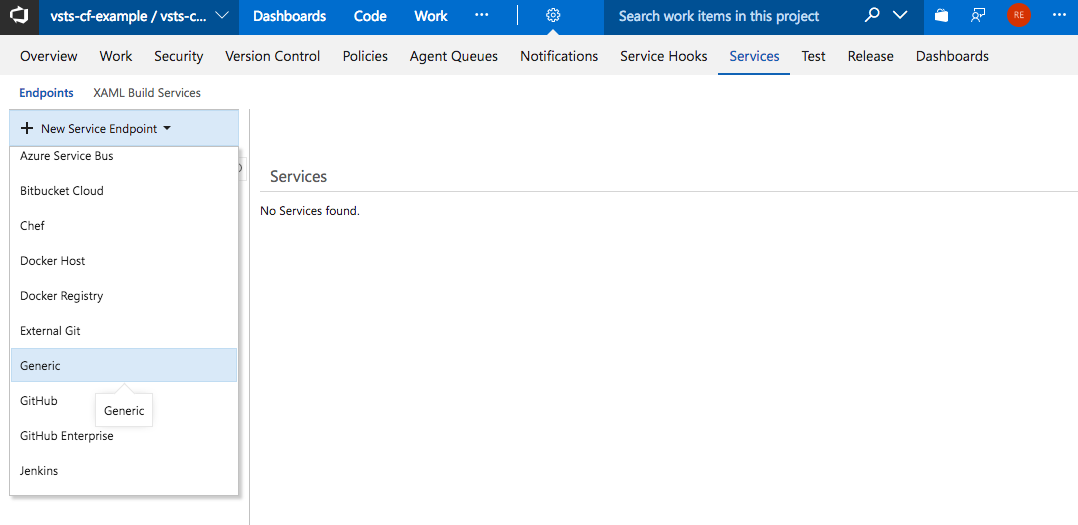Open the Code hub link
Image resolution: width=1078 pixels, height=525 pixels.
[x=370, y=16]
